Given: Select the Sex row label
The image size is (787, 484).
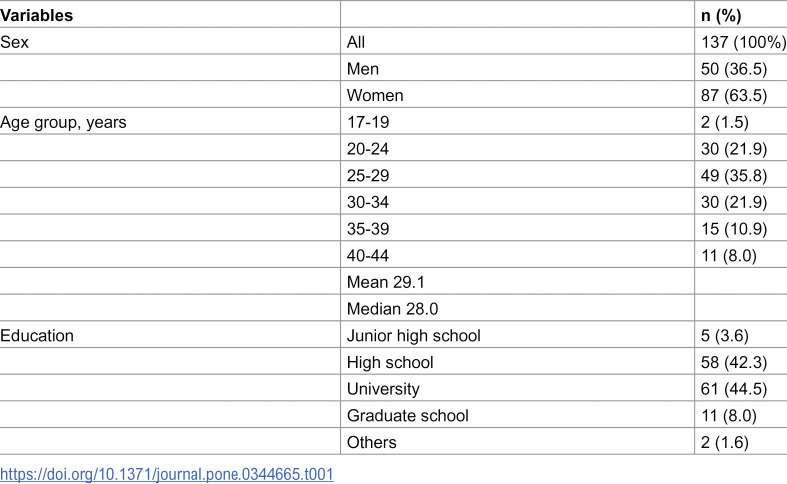Looking at the screenshot, I should point(14,42).
